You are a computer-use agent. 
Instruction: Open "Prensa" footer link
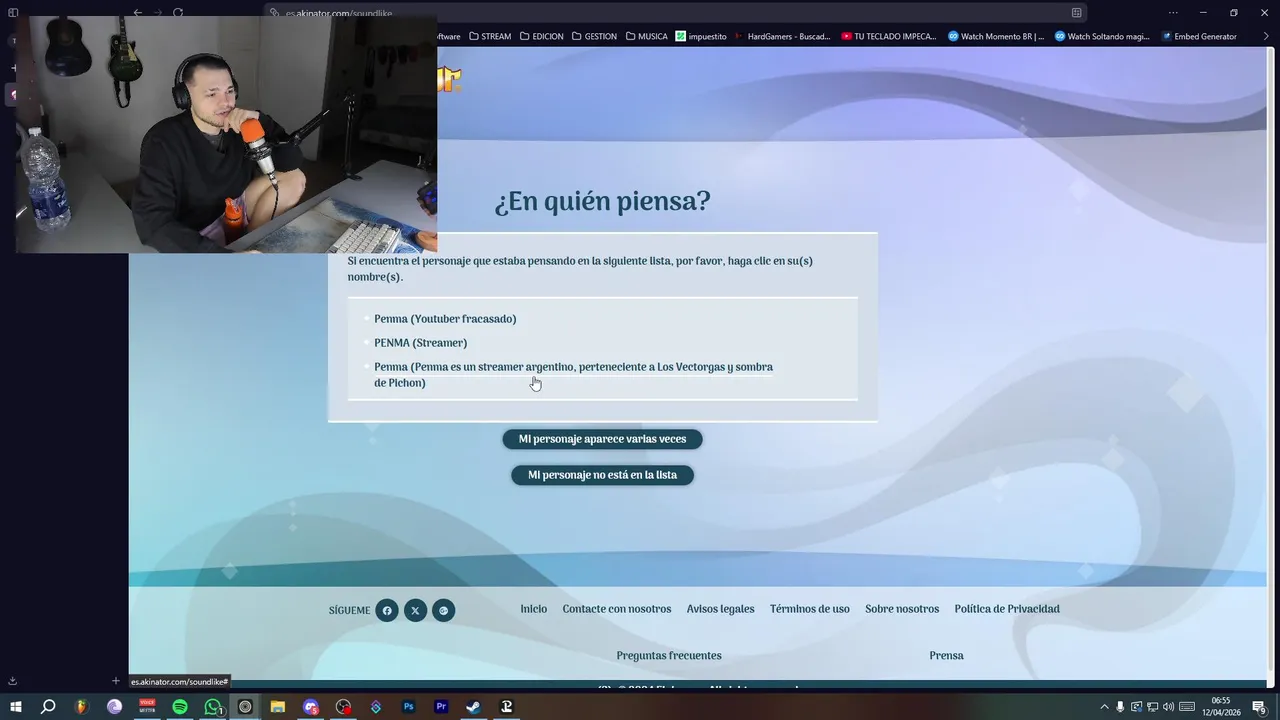click(946, 656)
